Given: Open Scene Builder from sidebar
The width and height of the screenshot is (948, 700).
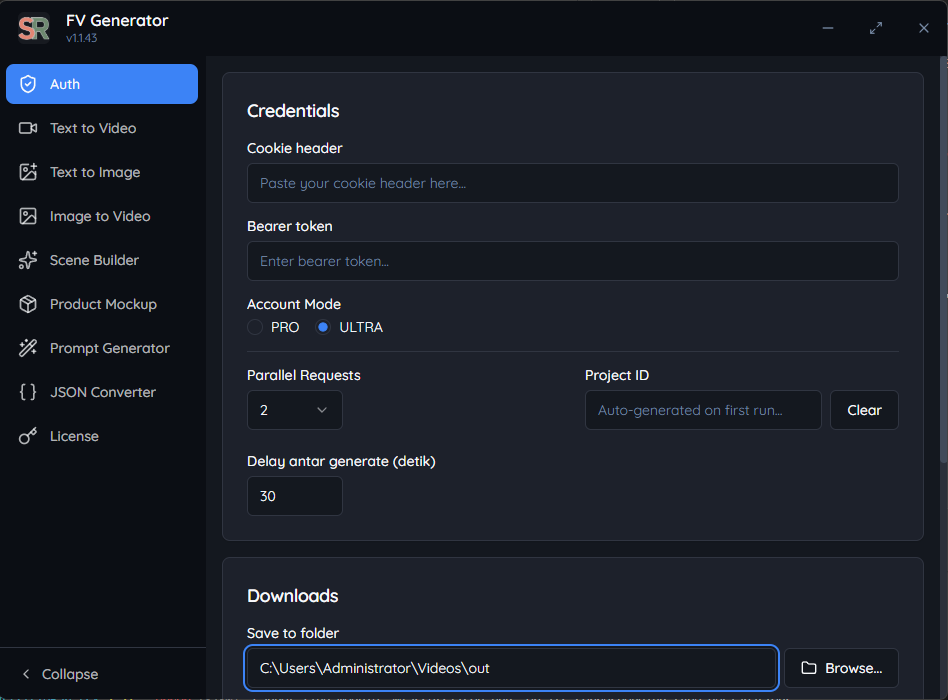Looking at the screenshot, I should 102,260.
